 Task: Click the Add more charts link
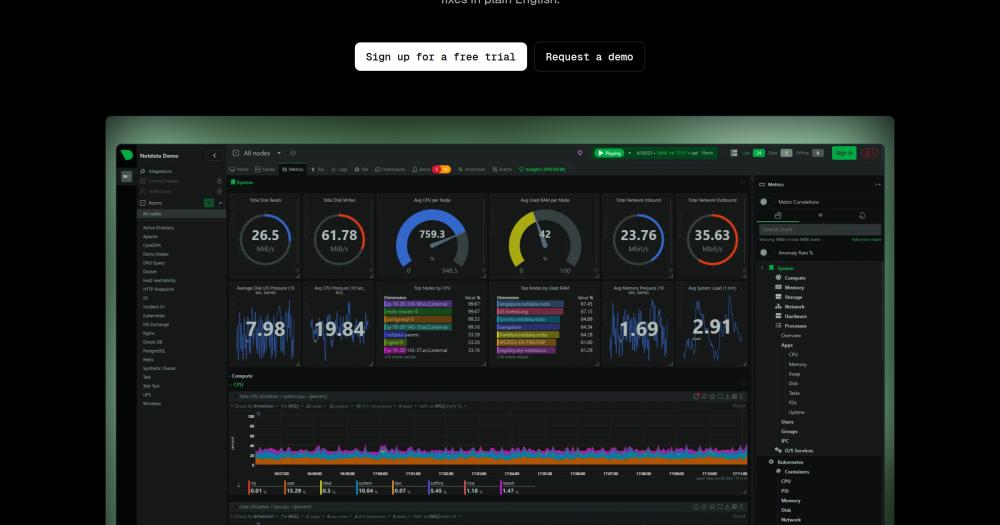coord(866,240)
